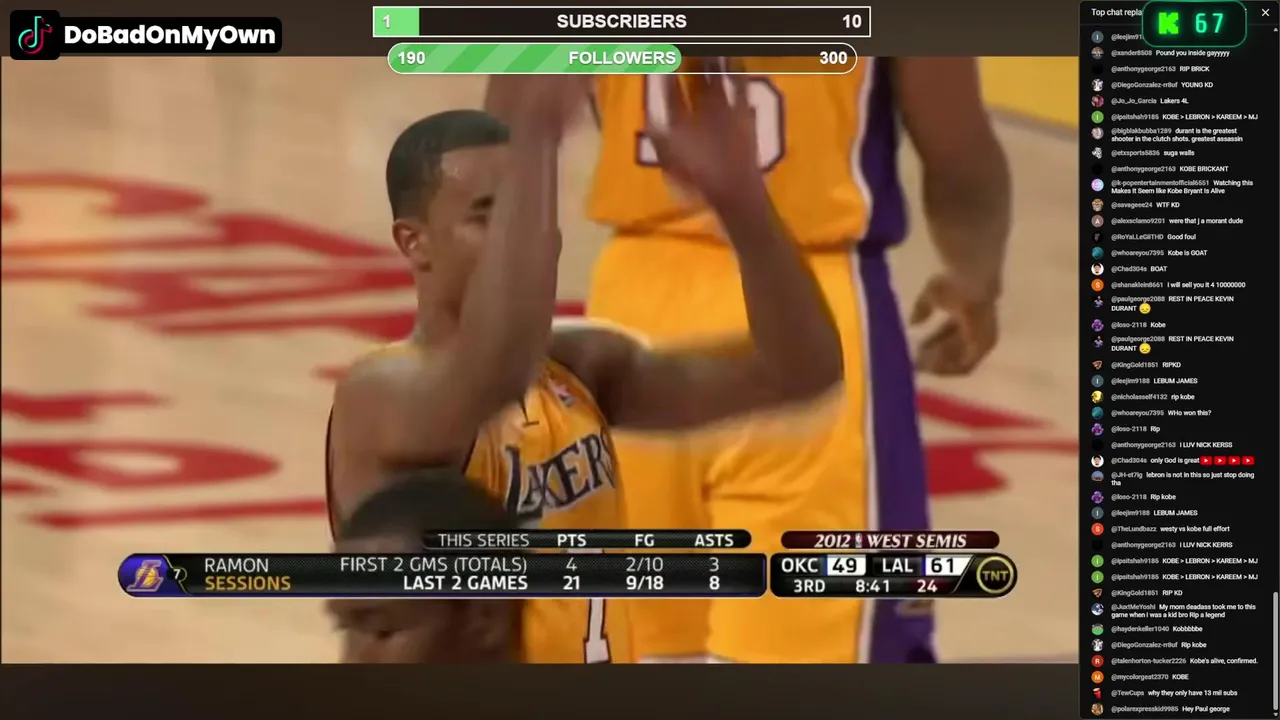This screenshot has height=720, width=1280.
Task: Click the LAL 61 score on scoreboard
Action: (x=920, y=566)
